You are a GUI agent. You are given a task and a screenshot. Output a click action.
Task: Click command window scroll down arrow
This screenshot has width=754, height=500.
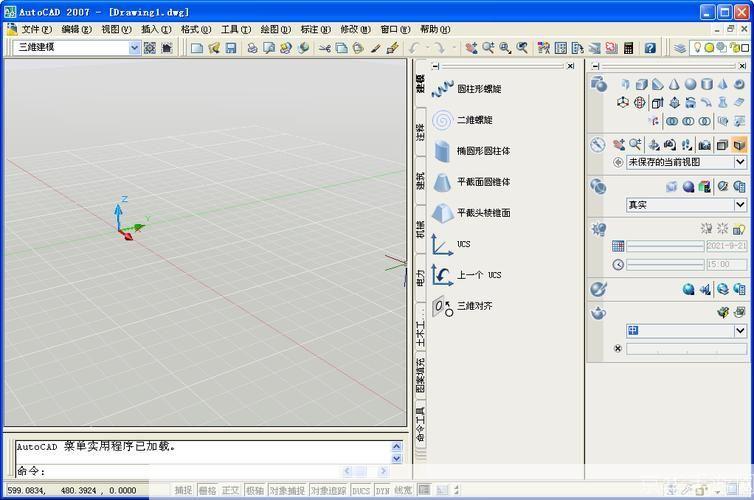[x=397, y=459]
